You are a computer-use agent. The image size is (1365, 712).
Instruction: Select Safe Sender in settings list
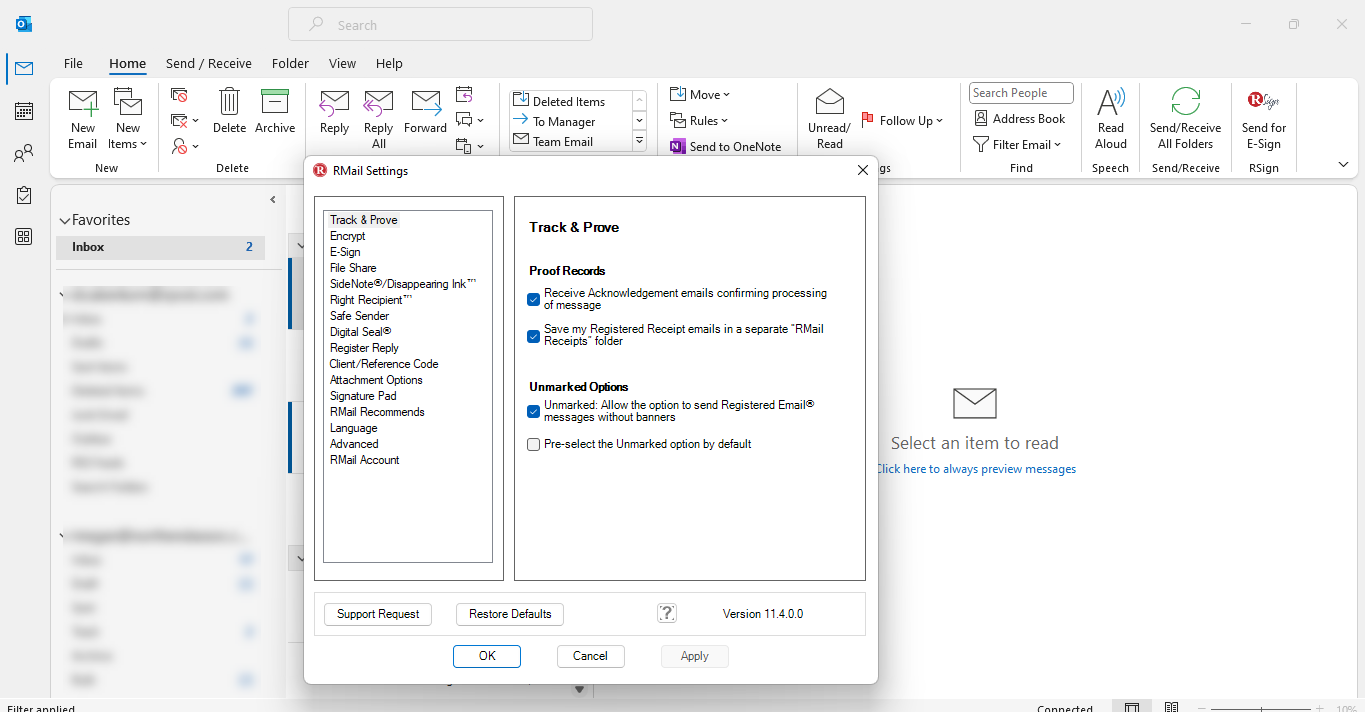pos(359,316)
